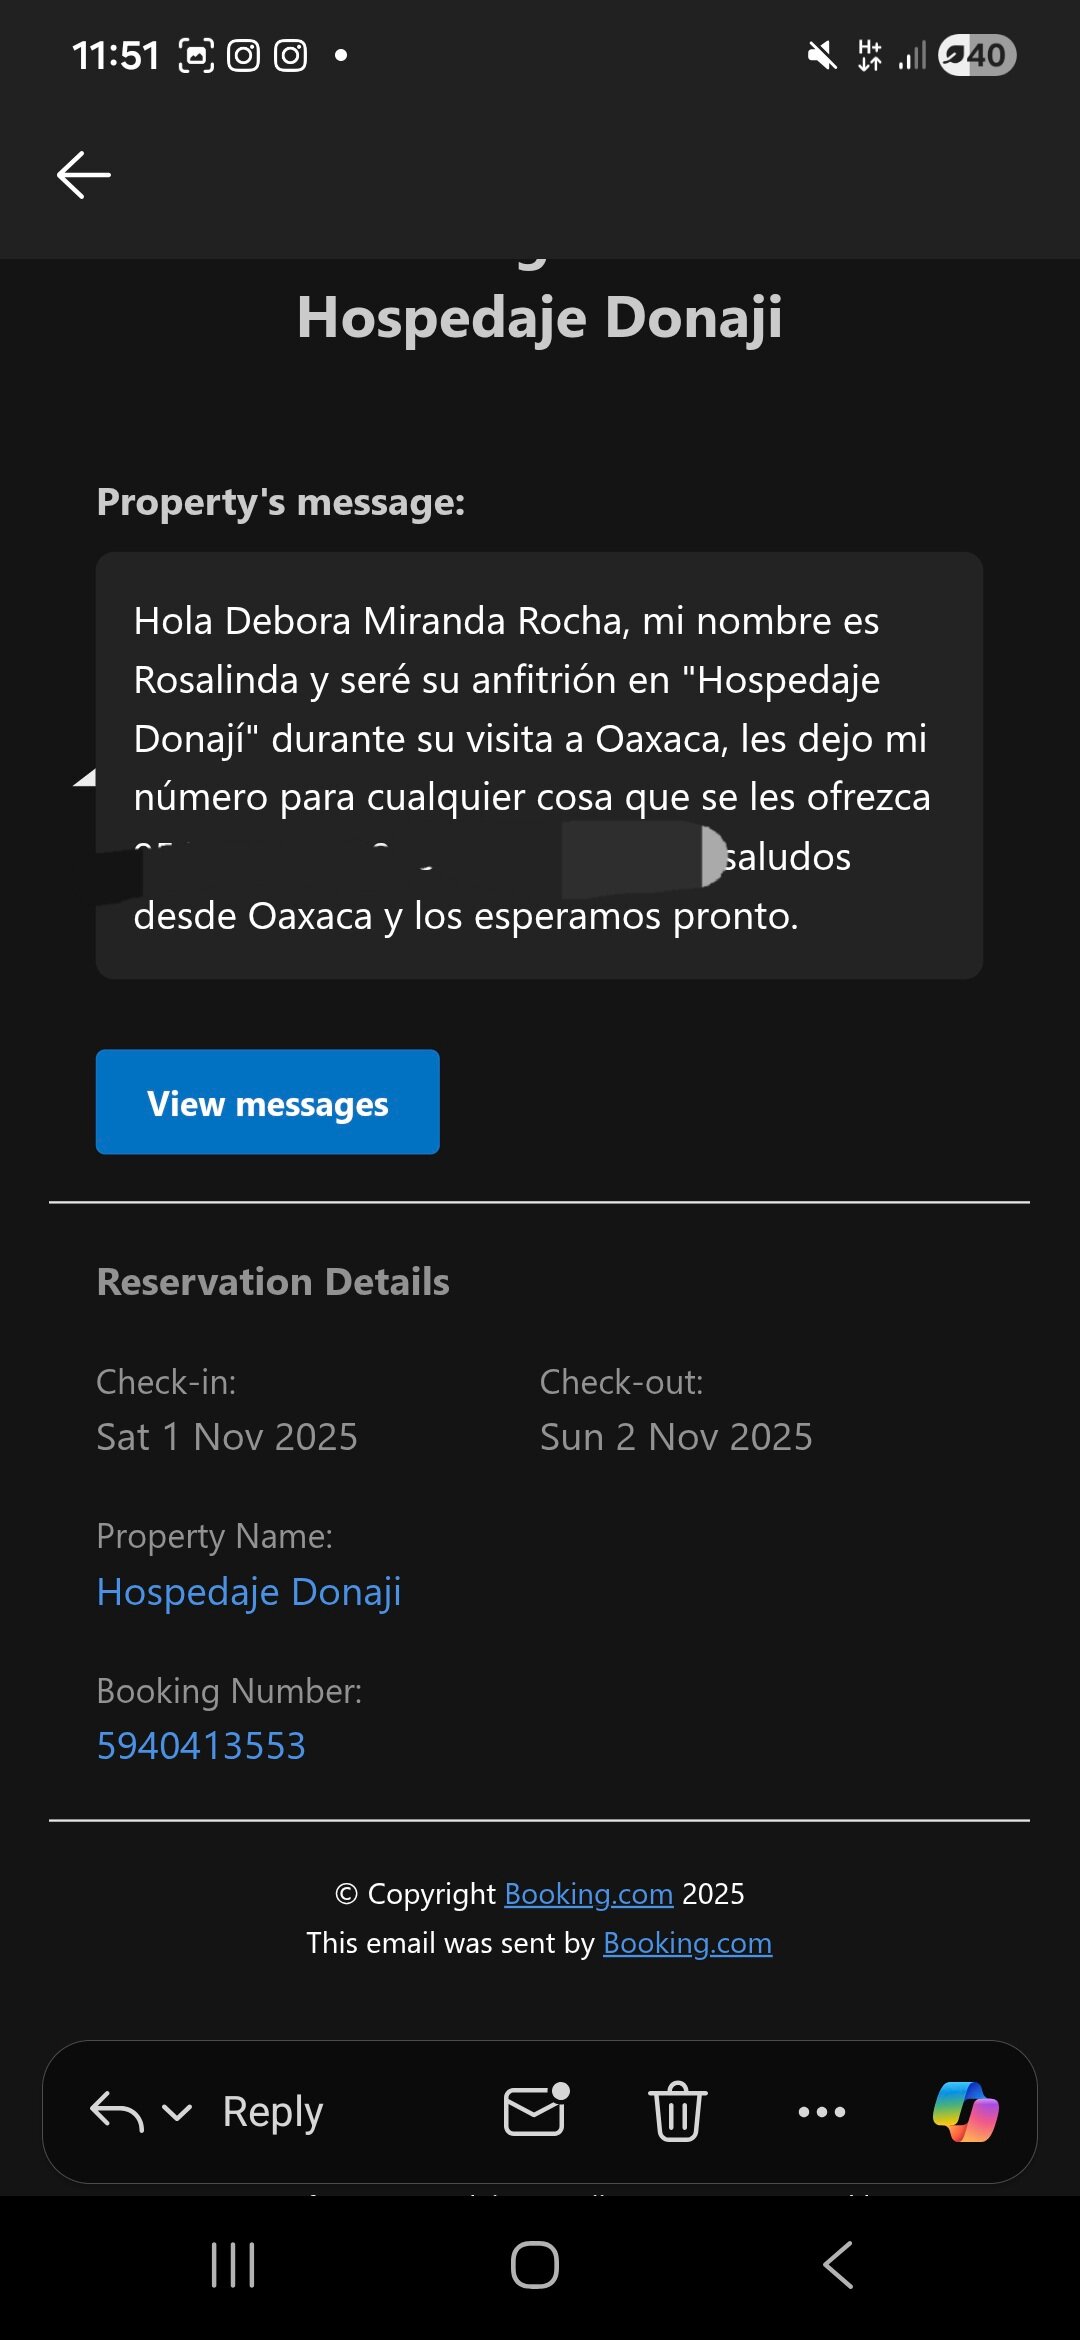Viewport: 1080px width, 2340px height.
Task: Open the three-dot more options menu
Action: point(821,2112)
